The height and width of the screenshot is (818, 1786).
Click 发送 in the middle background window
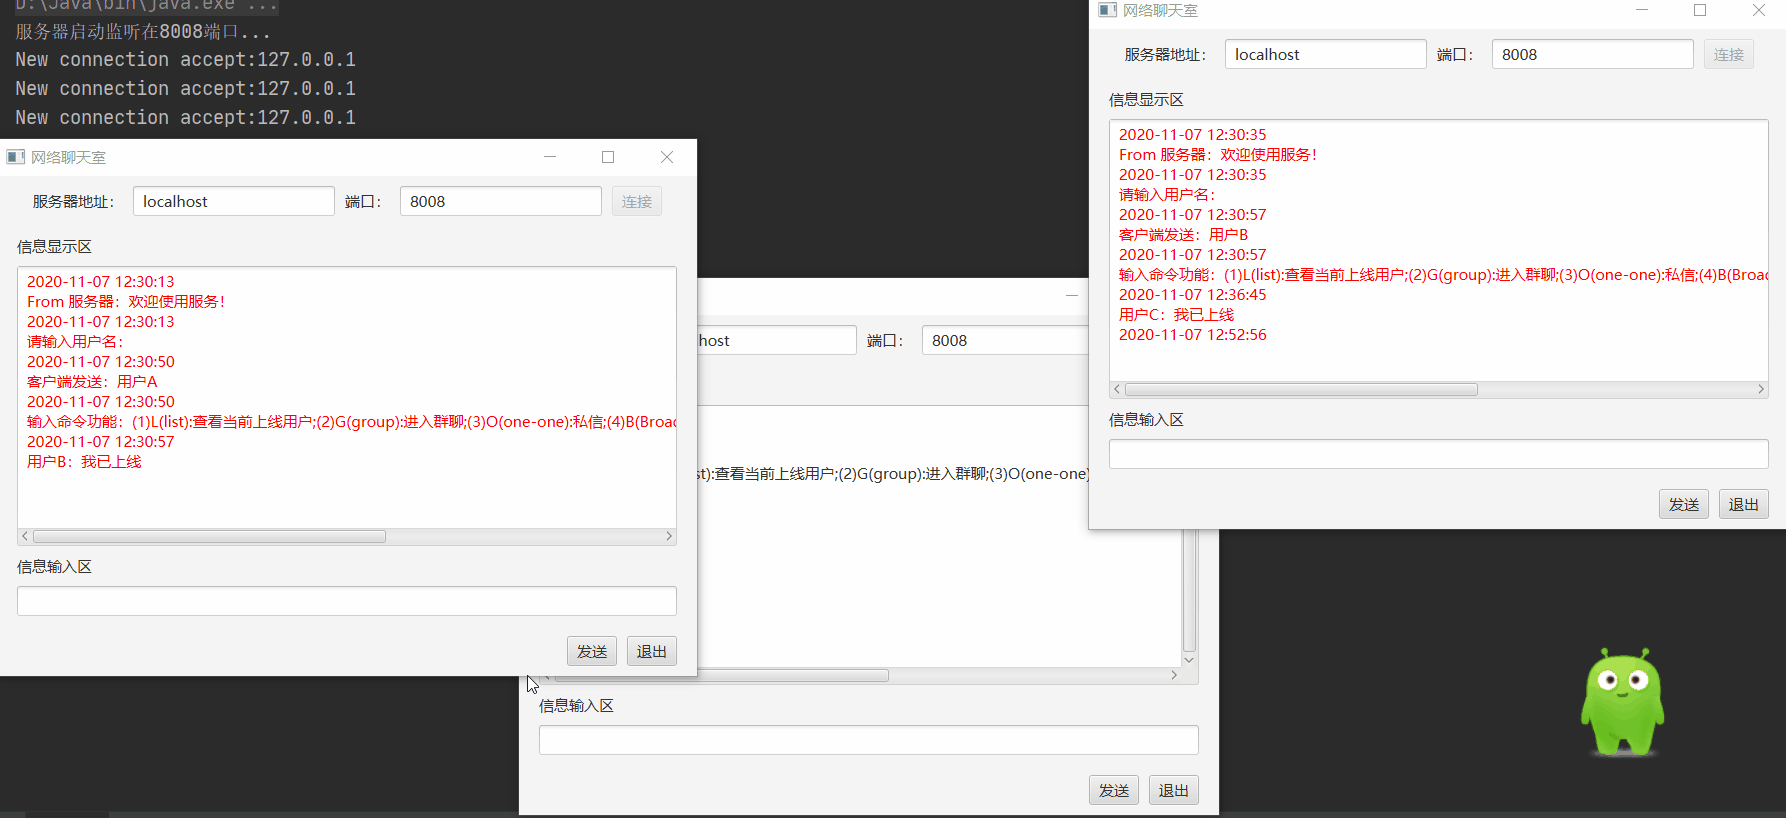[x=1114, y=790]
